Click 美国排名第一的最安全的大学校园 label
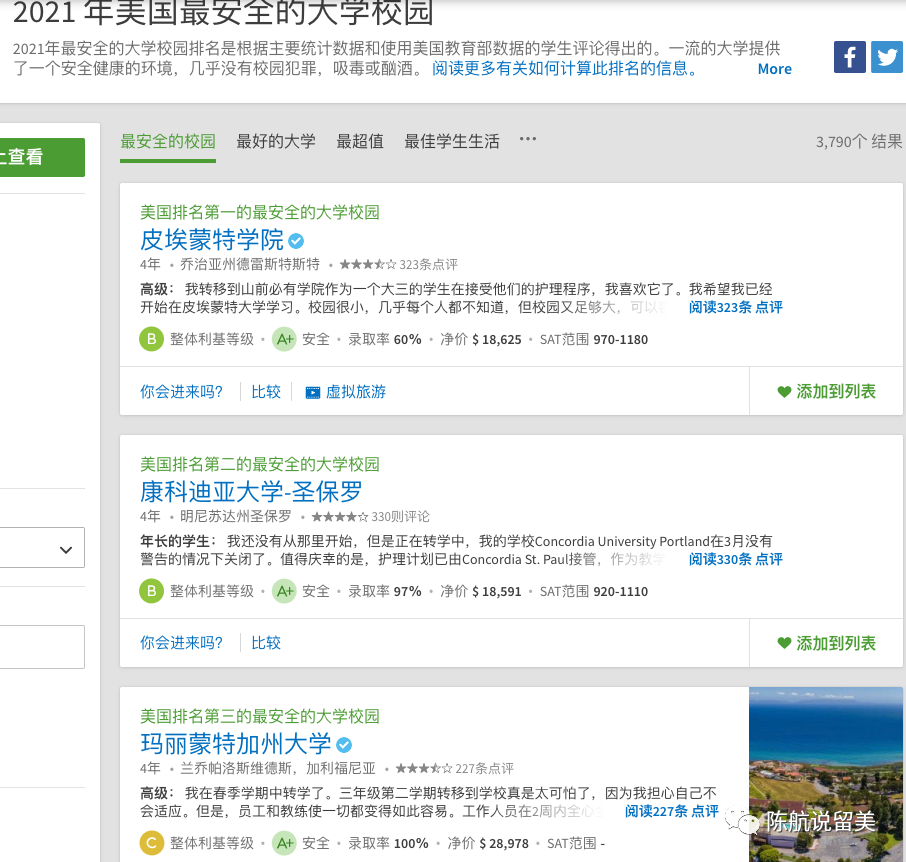 click(x=259, y=212)
